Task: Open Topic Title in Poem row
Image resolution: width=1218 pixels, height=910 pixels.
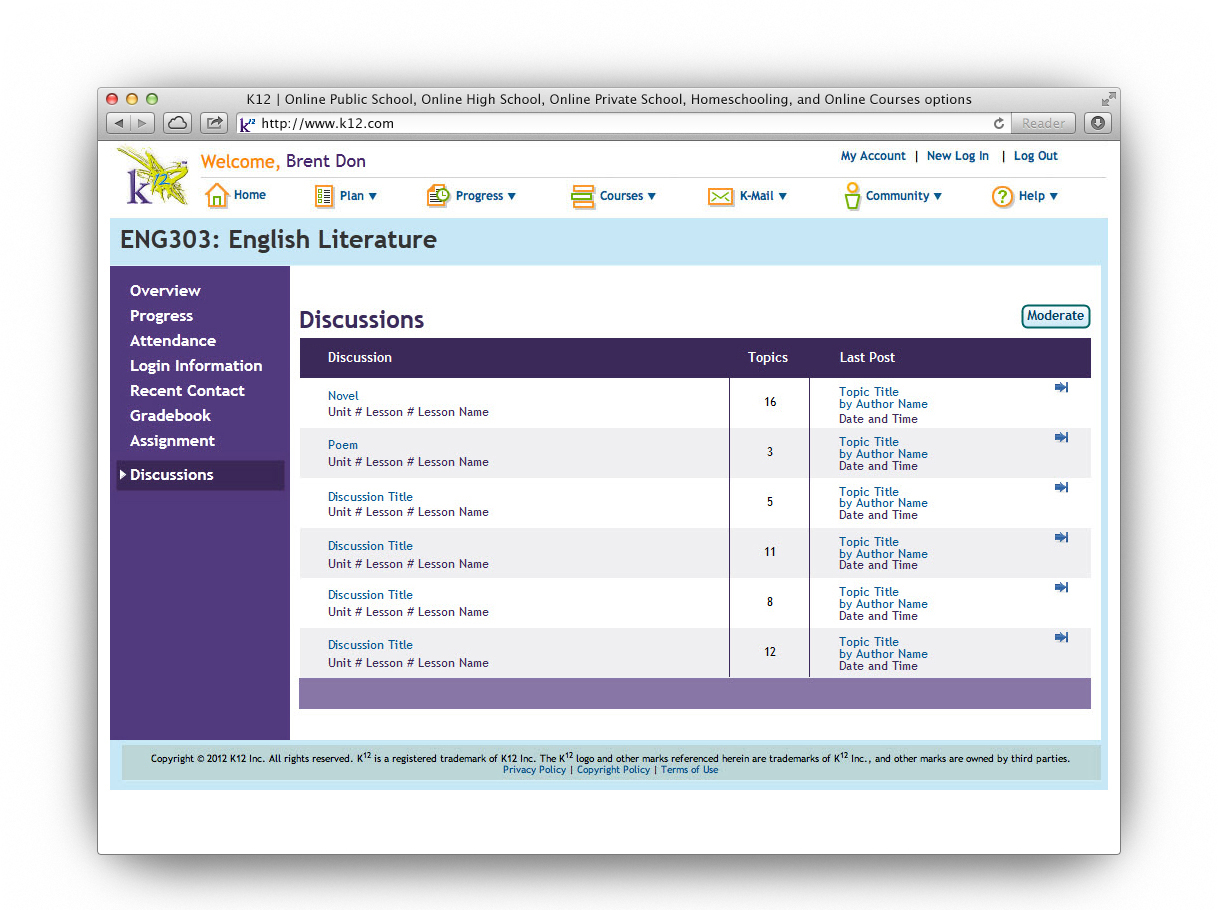Action: pyautogui.click(x=869, y=442)
